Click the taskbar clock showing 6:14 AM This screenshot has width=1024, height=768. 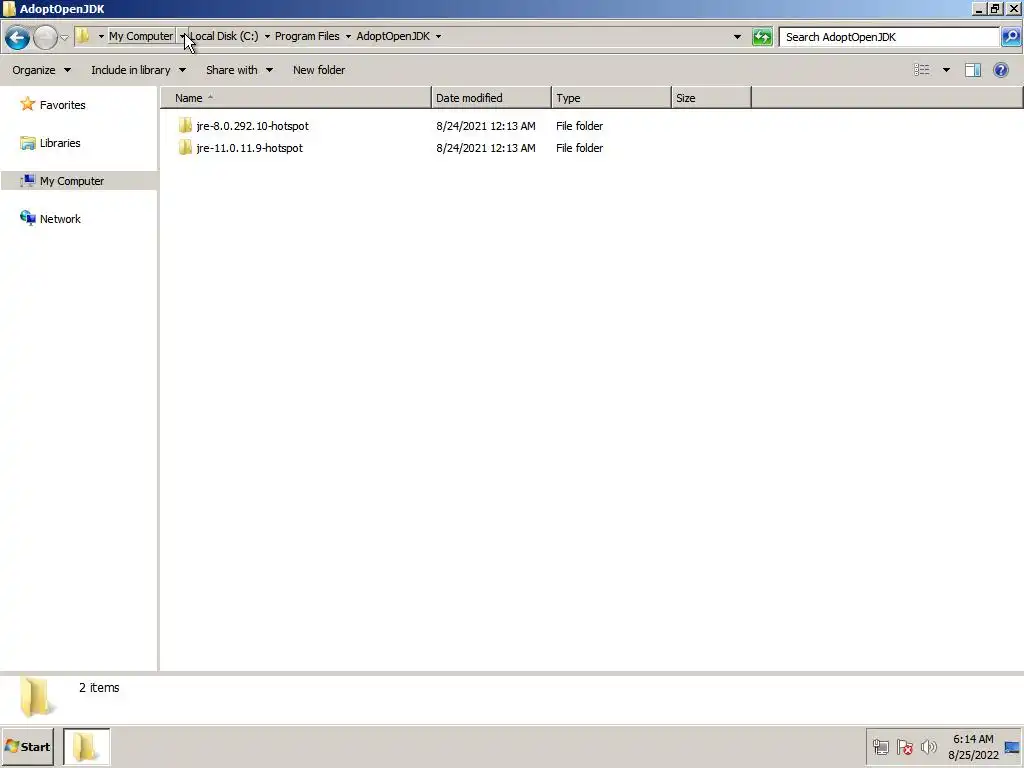click(x=973, y=747)
